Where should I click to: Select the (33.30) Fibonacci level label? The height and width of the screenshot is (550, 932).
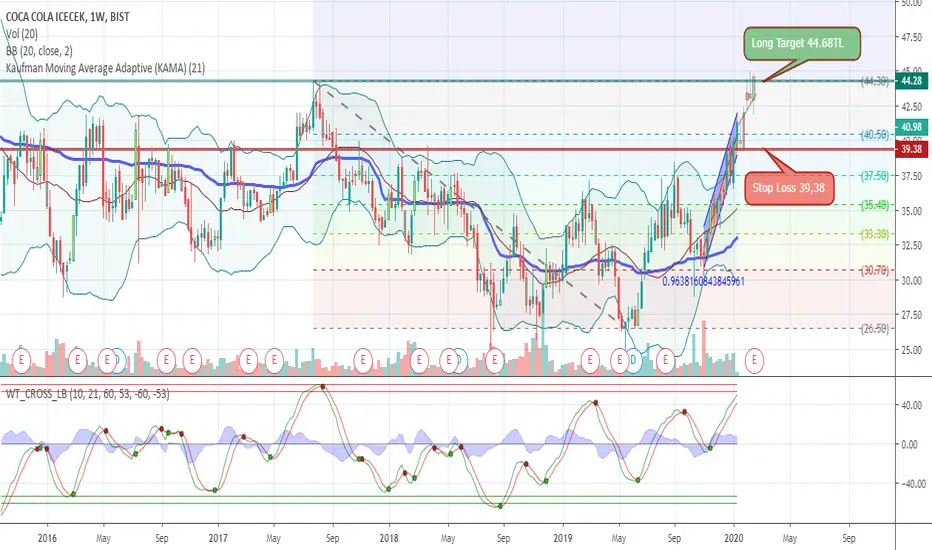pyautogui.click(x=876, y=234)
